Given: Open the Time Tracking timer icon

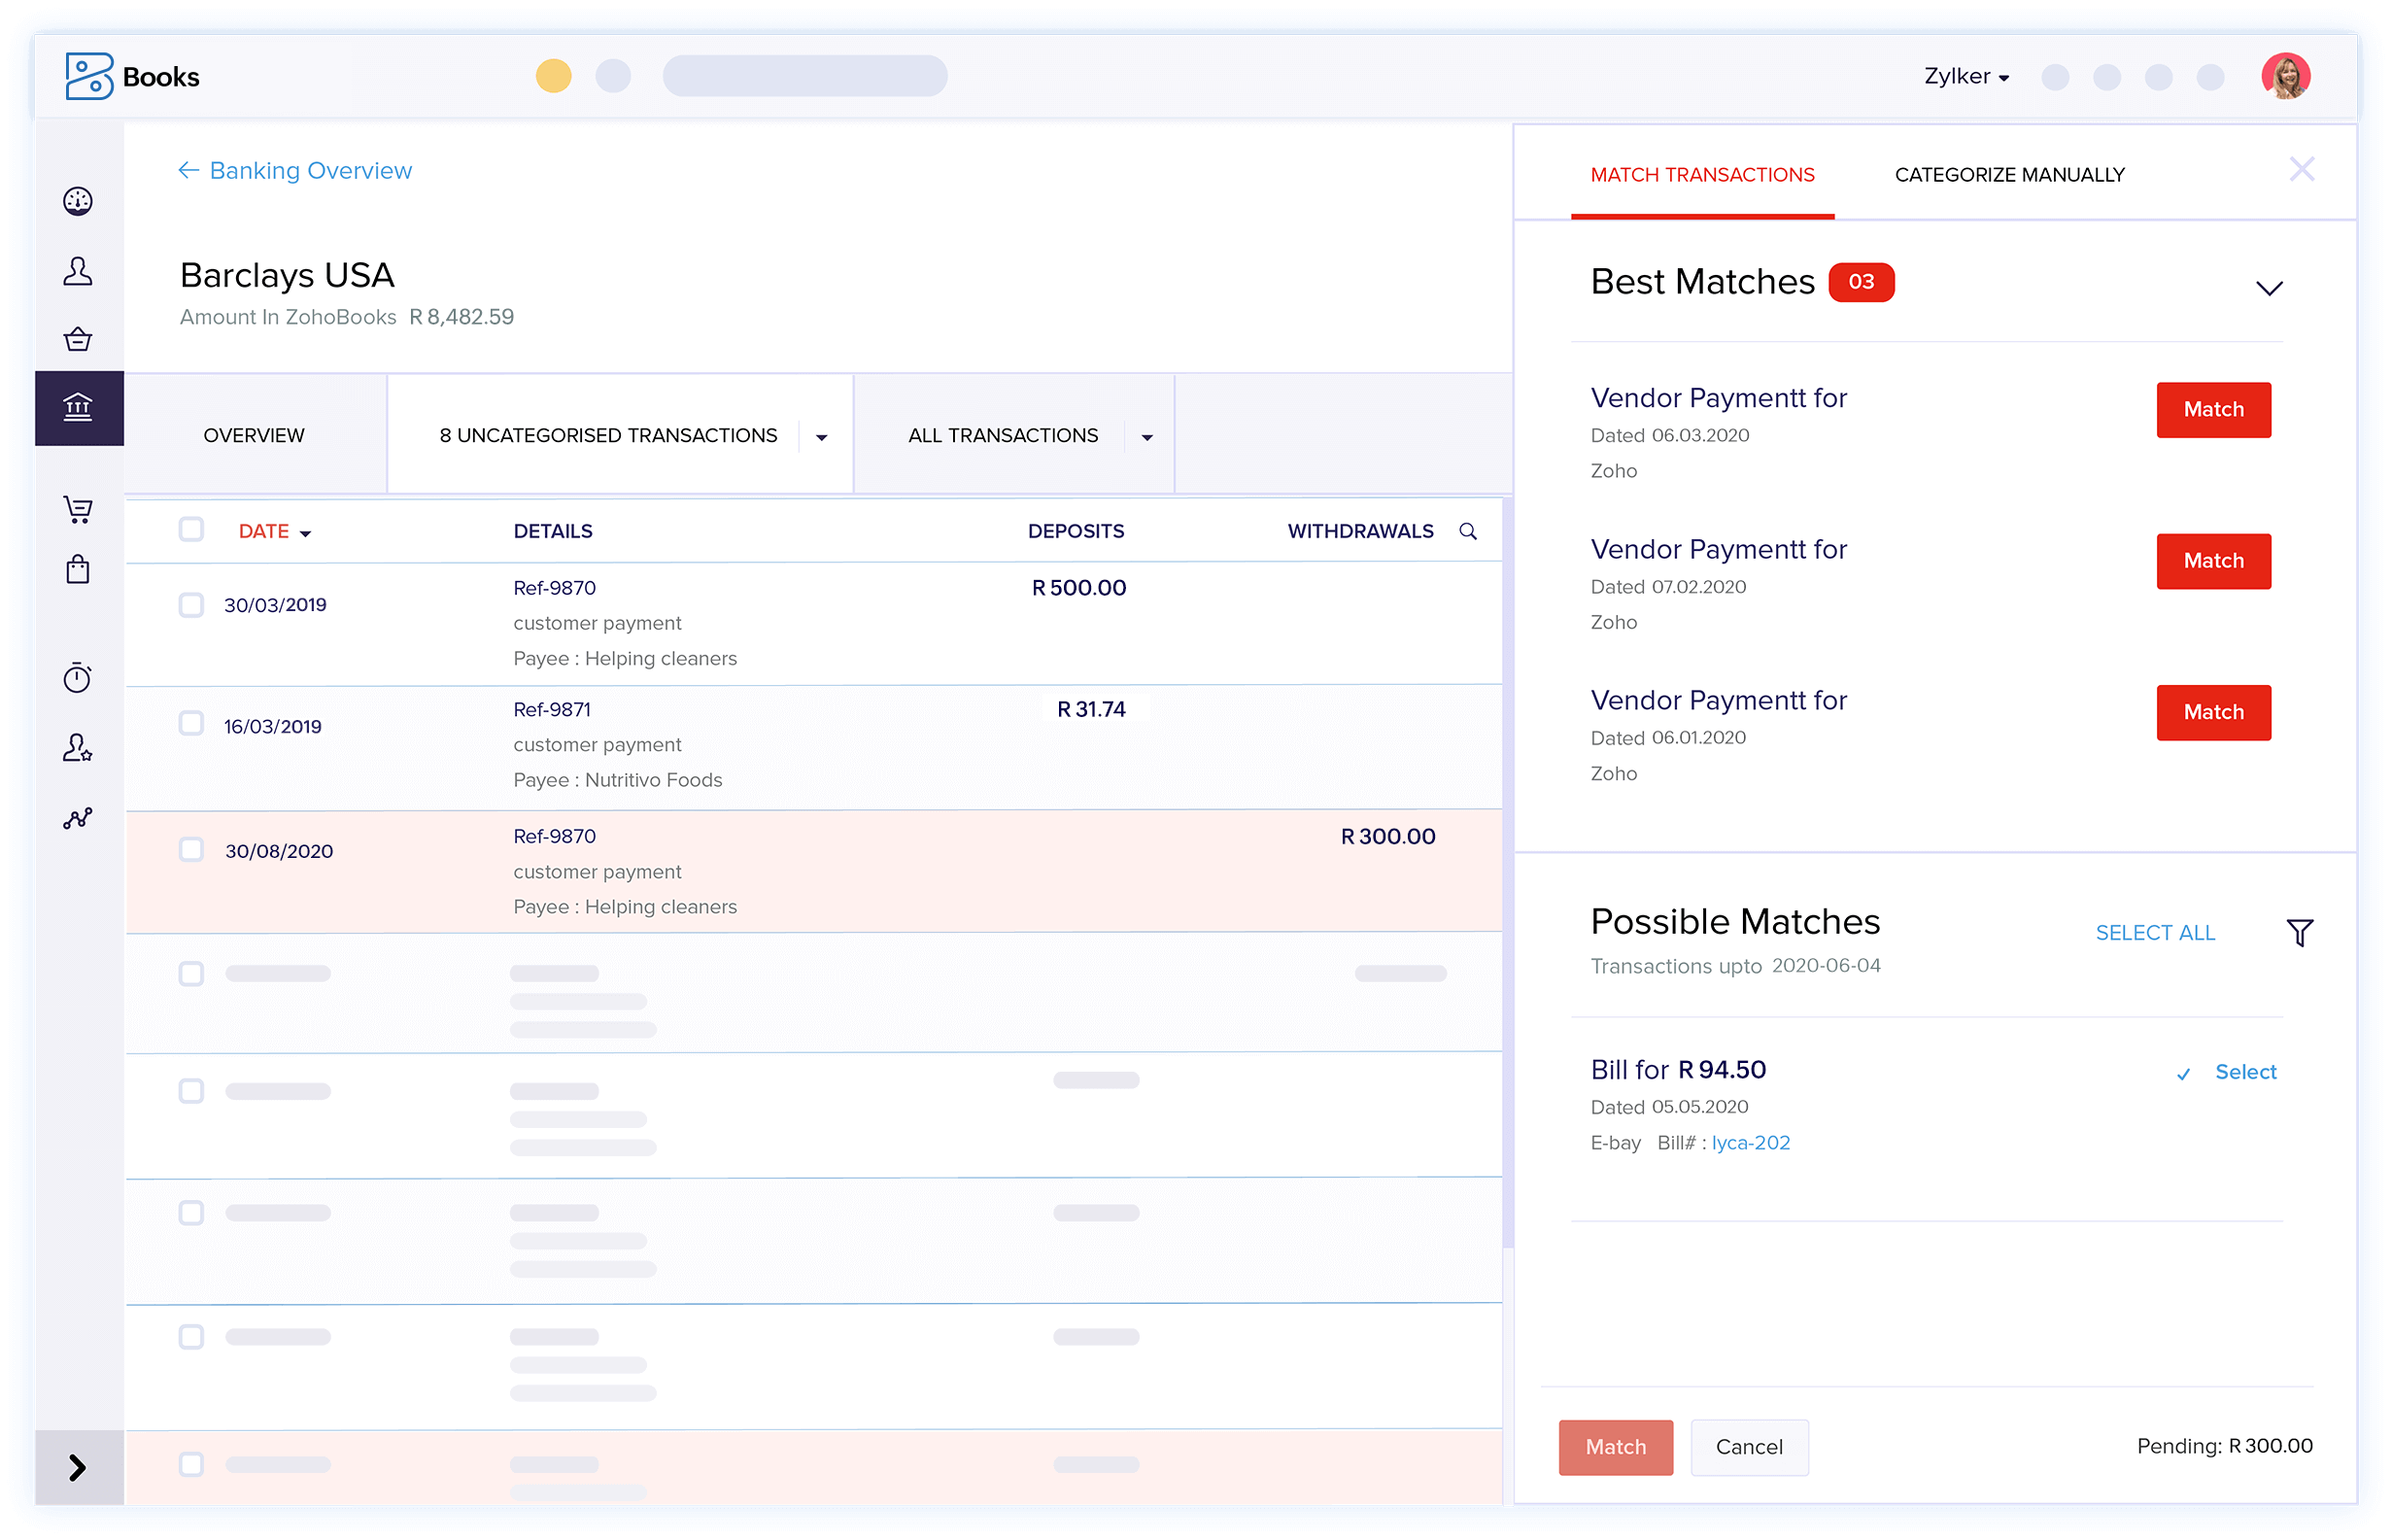Looking at the screenshot, I should coord(78,677).
